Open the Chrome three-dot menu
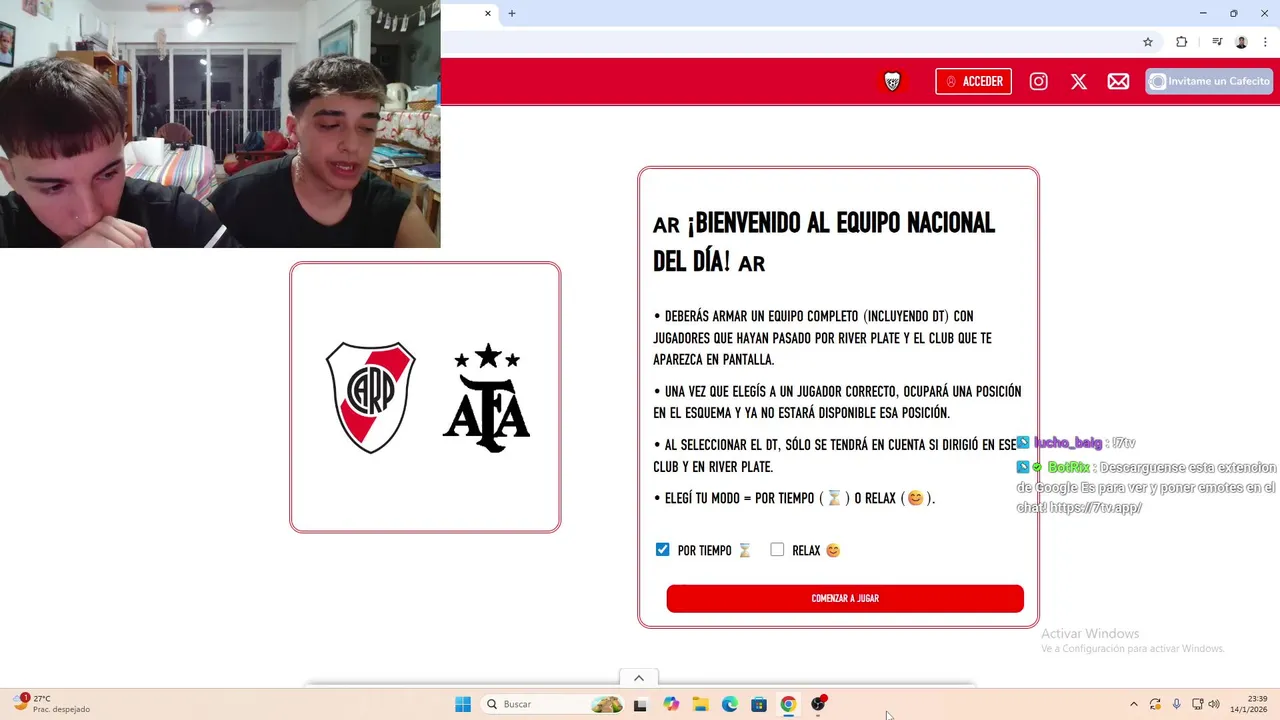This screenshot has height=720, width=1280. [1265, 42]
